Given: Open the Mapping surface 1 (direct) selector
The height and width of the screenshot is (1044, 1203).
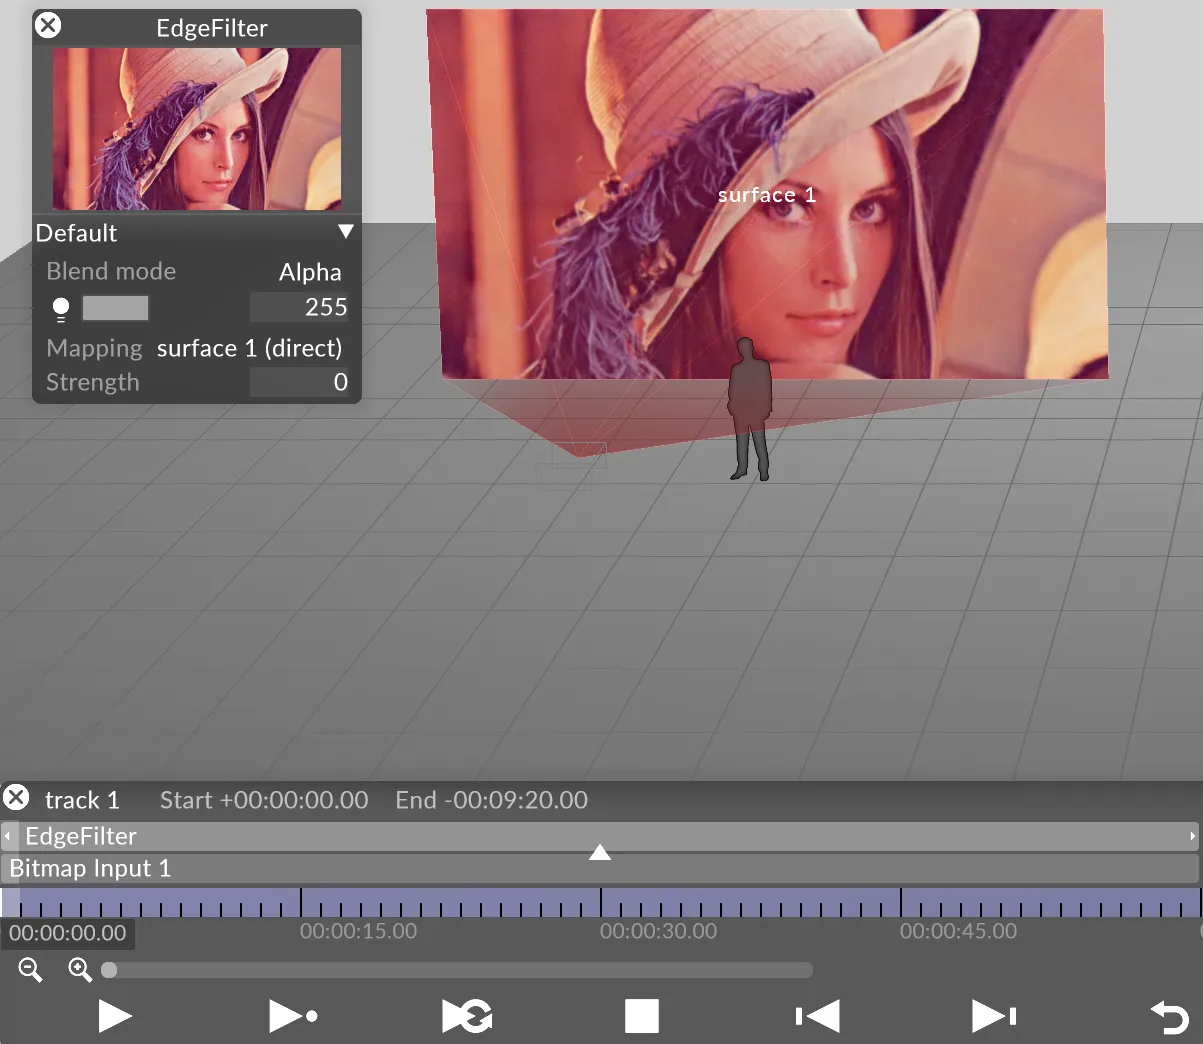Looking at the screenshot, I should [249, 348].
